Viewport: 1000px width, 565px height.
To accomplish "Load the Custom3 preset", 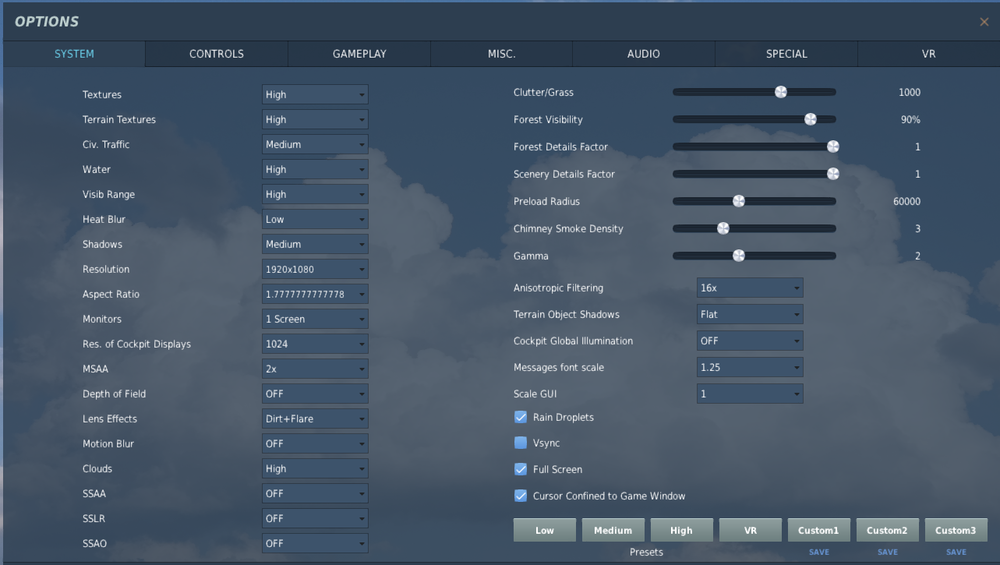I will click(955, 530).
